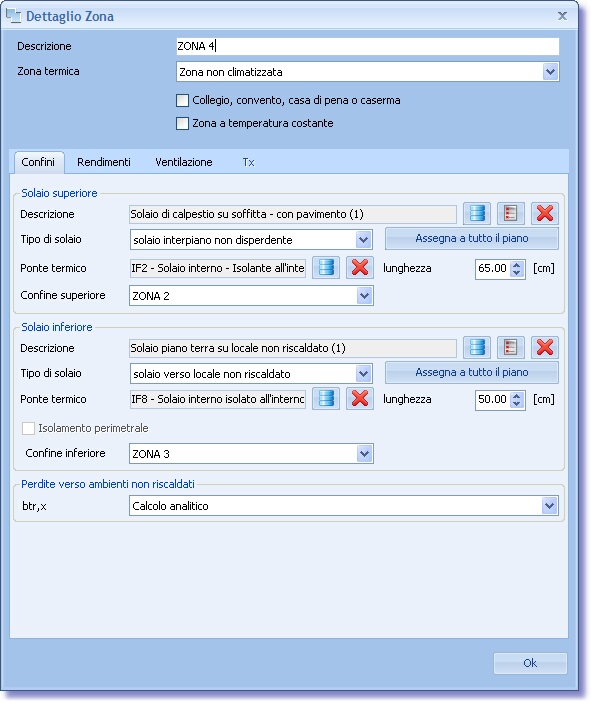Click Assegna a tutto il piano for Solaio inferiore
591x703 pixels.
(472, 372)
